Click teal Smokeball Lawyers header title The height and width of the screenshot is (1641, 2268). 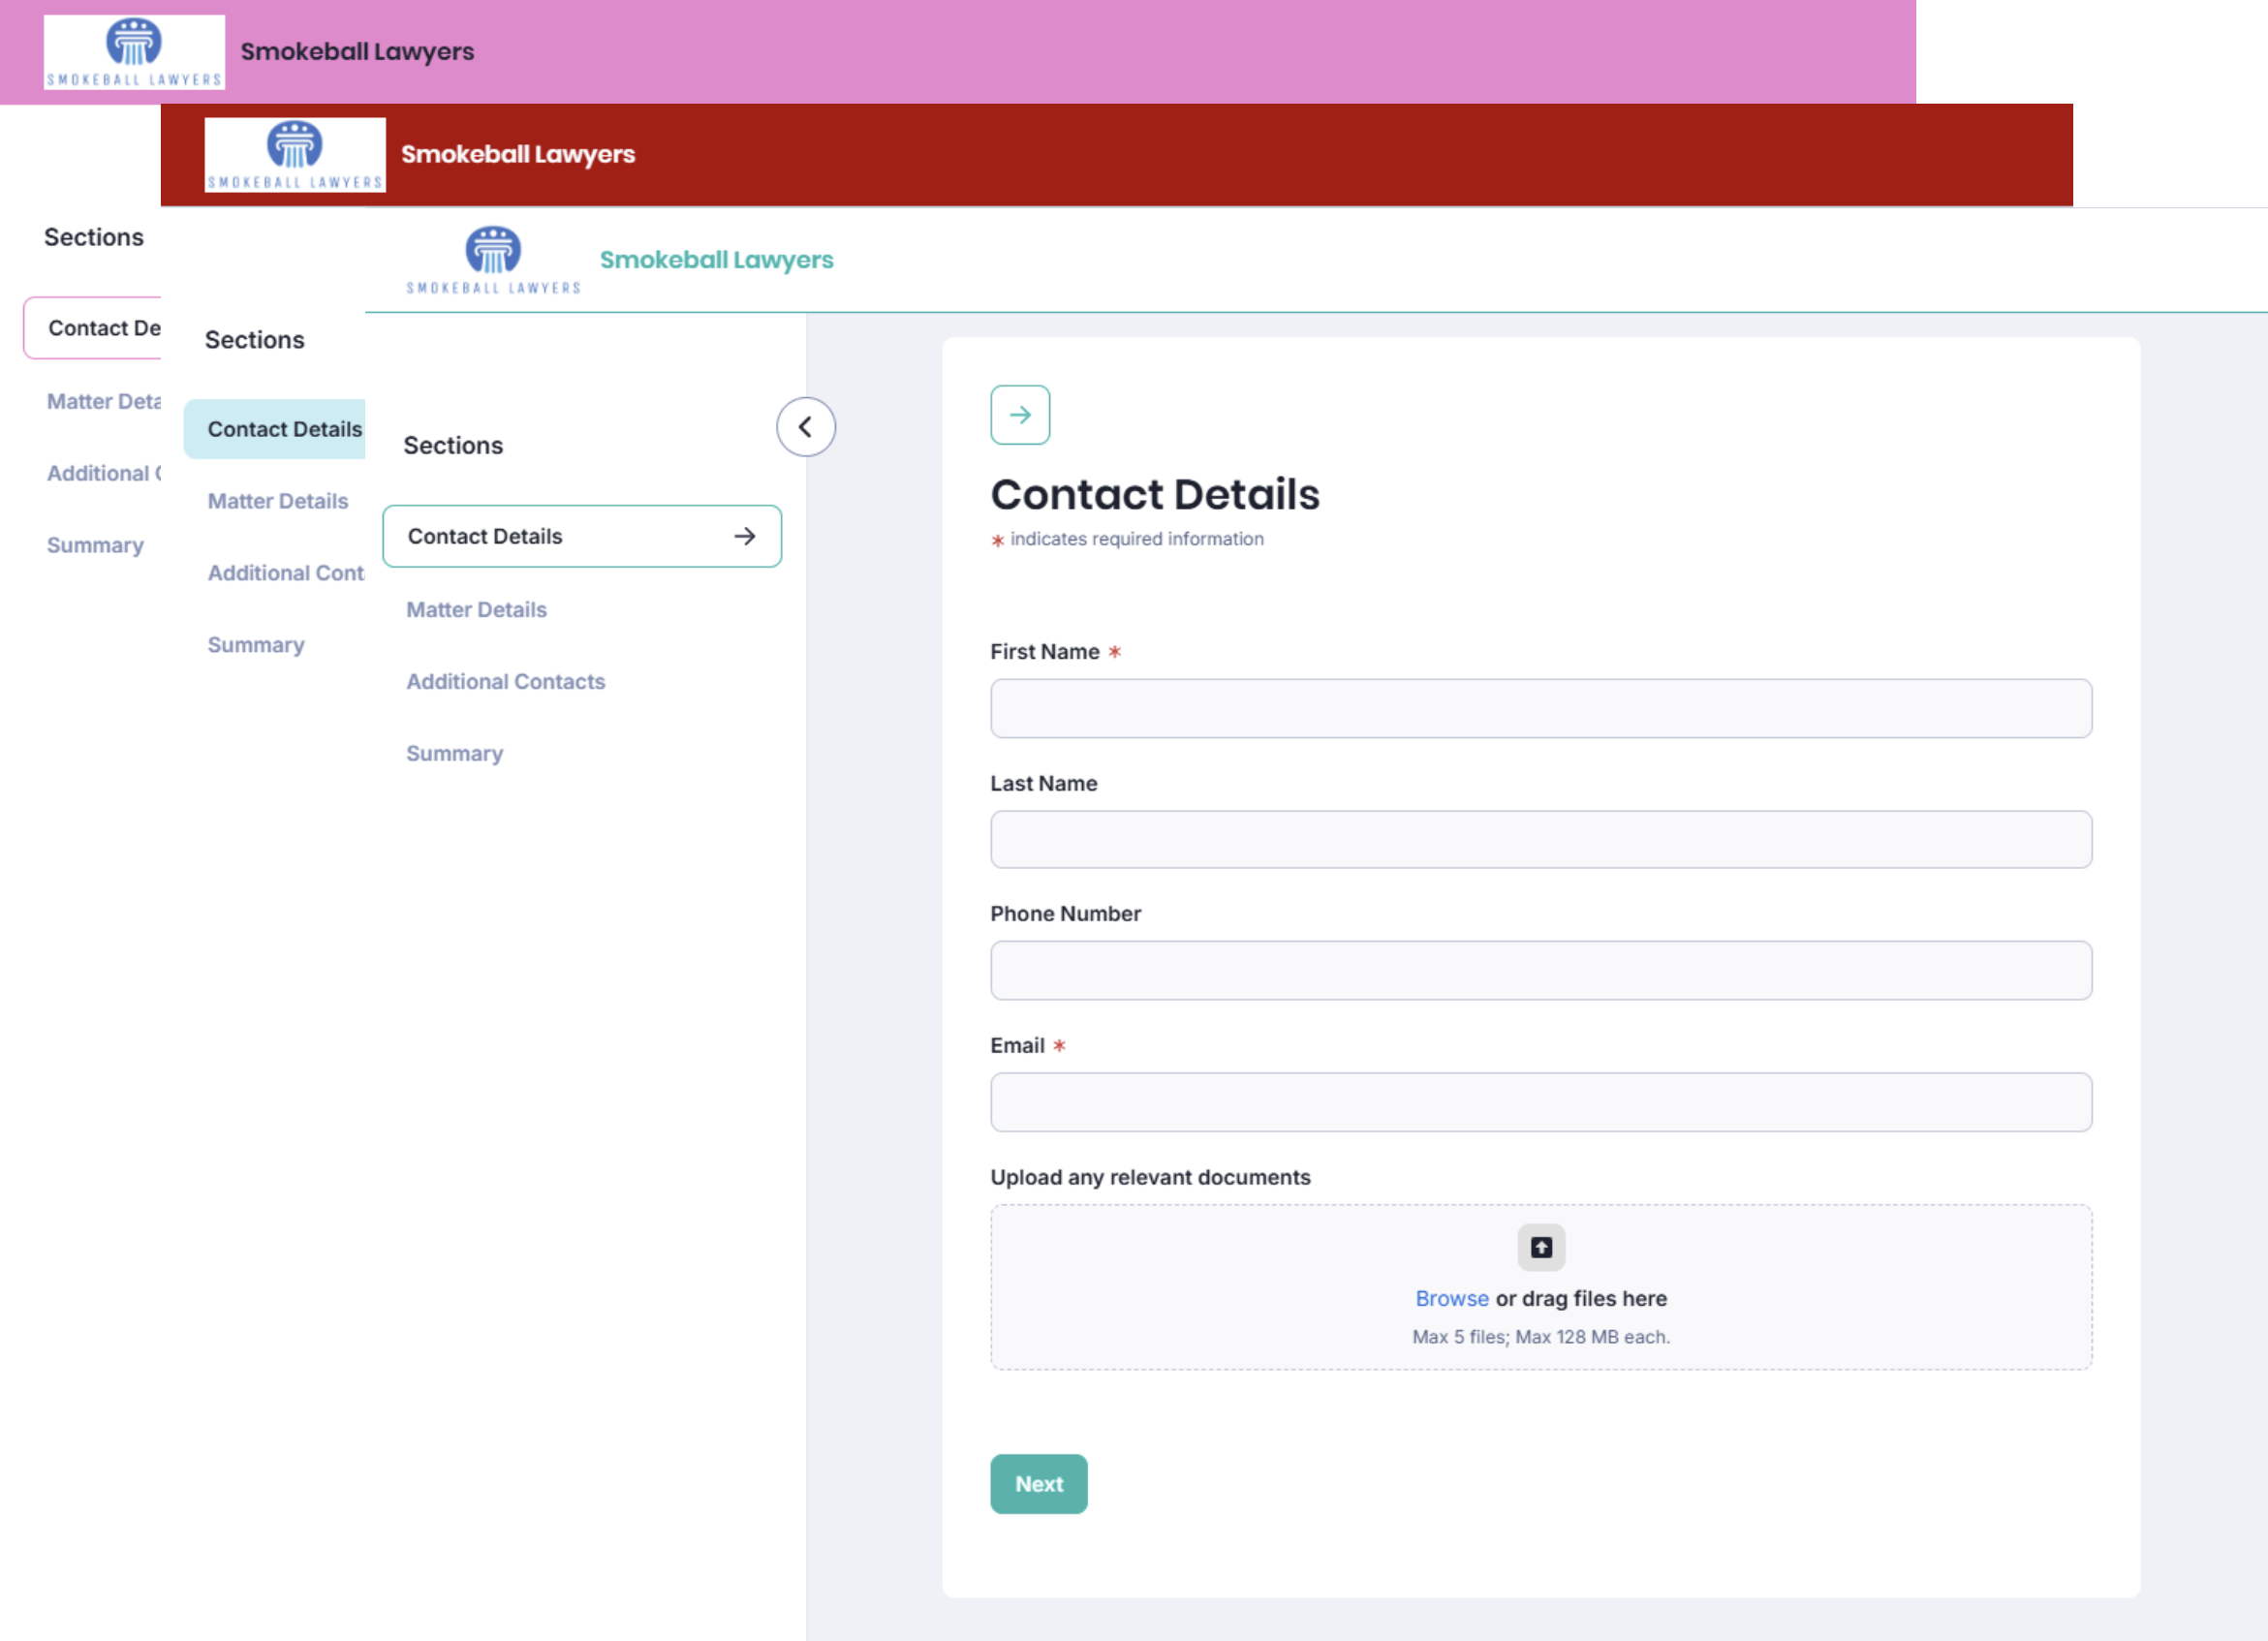click(x=716, y=260)
